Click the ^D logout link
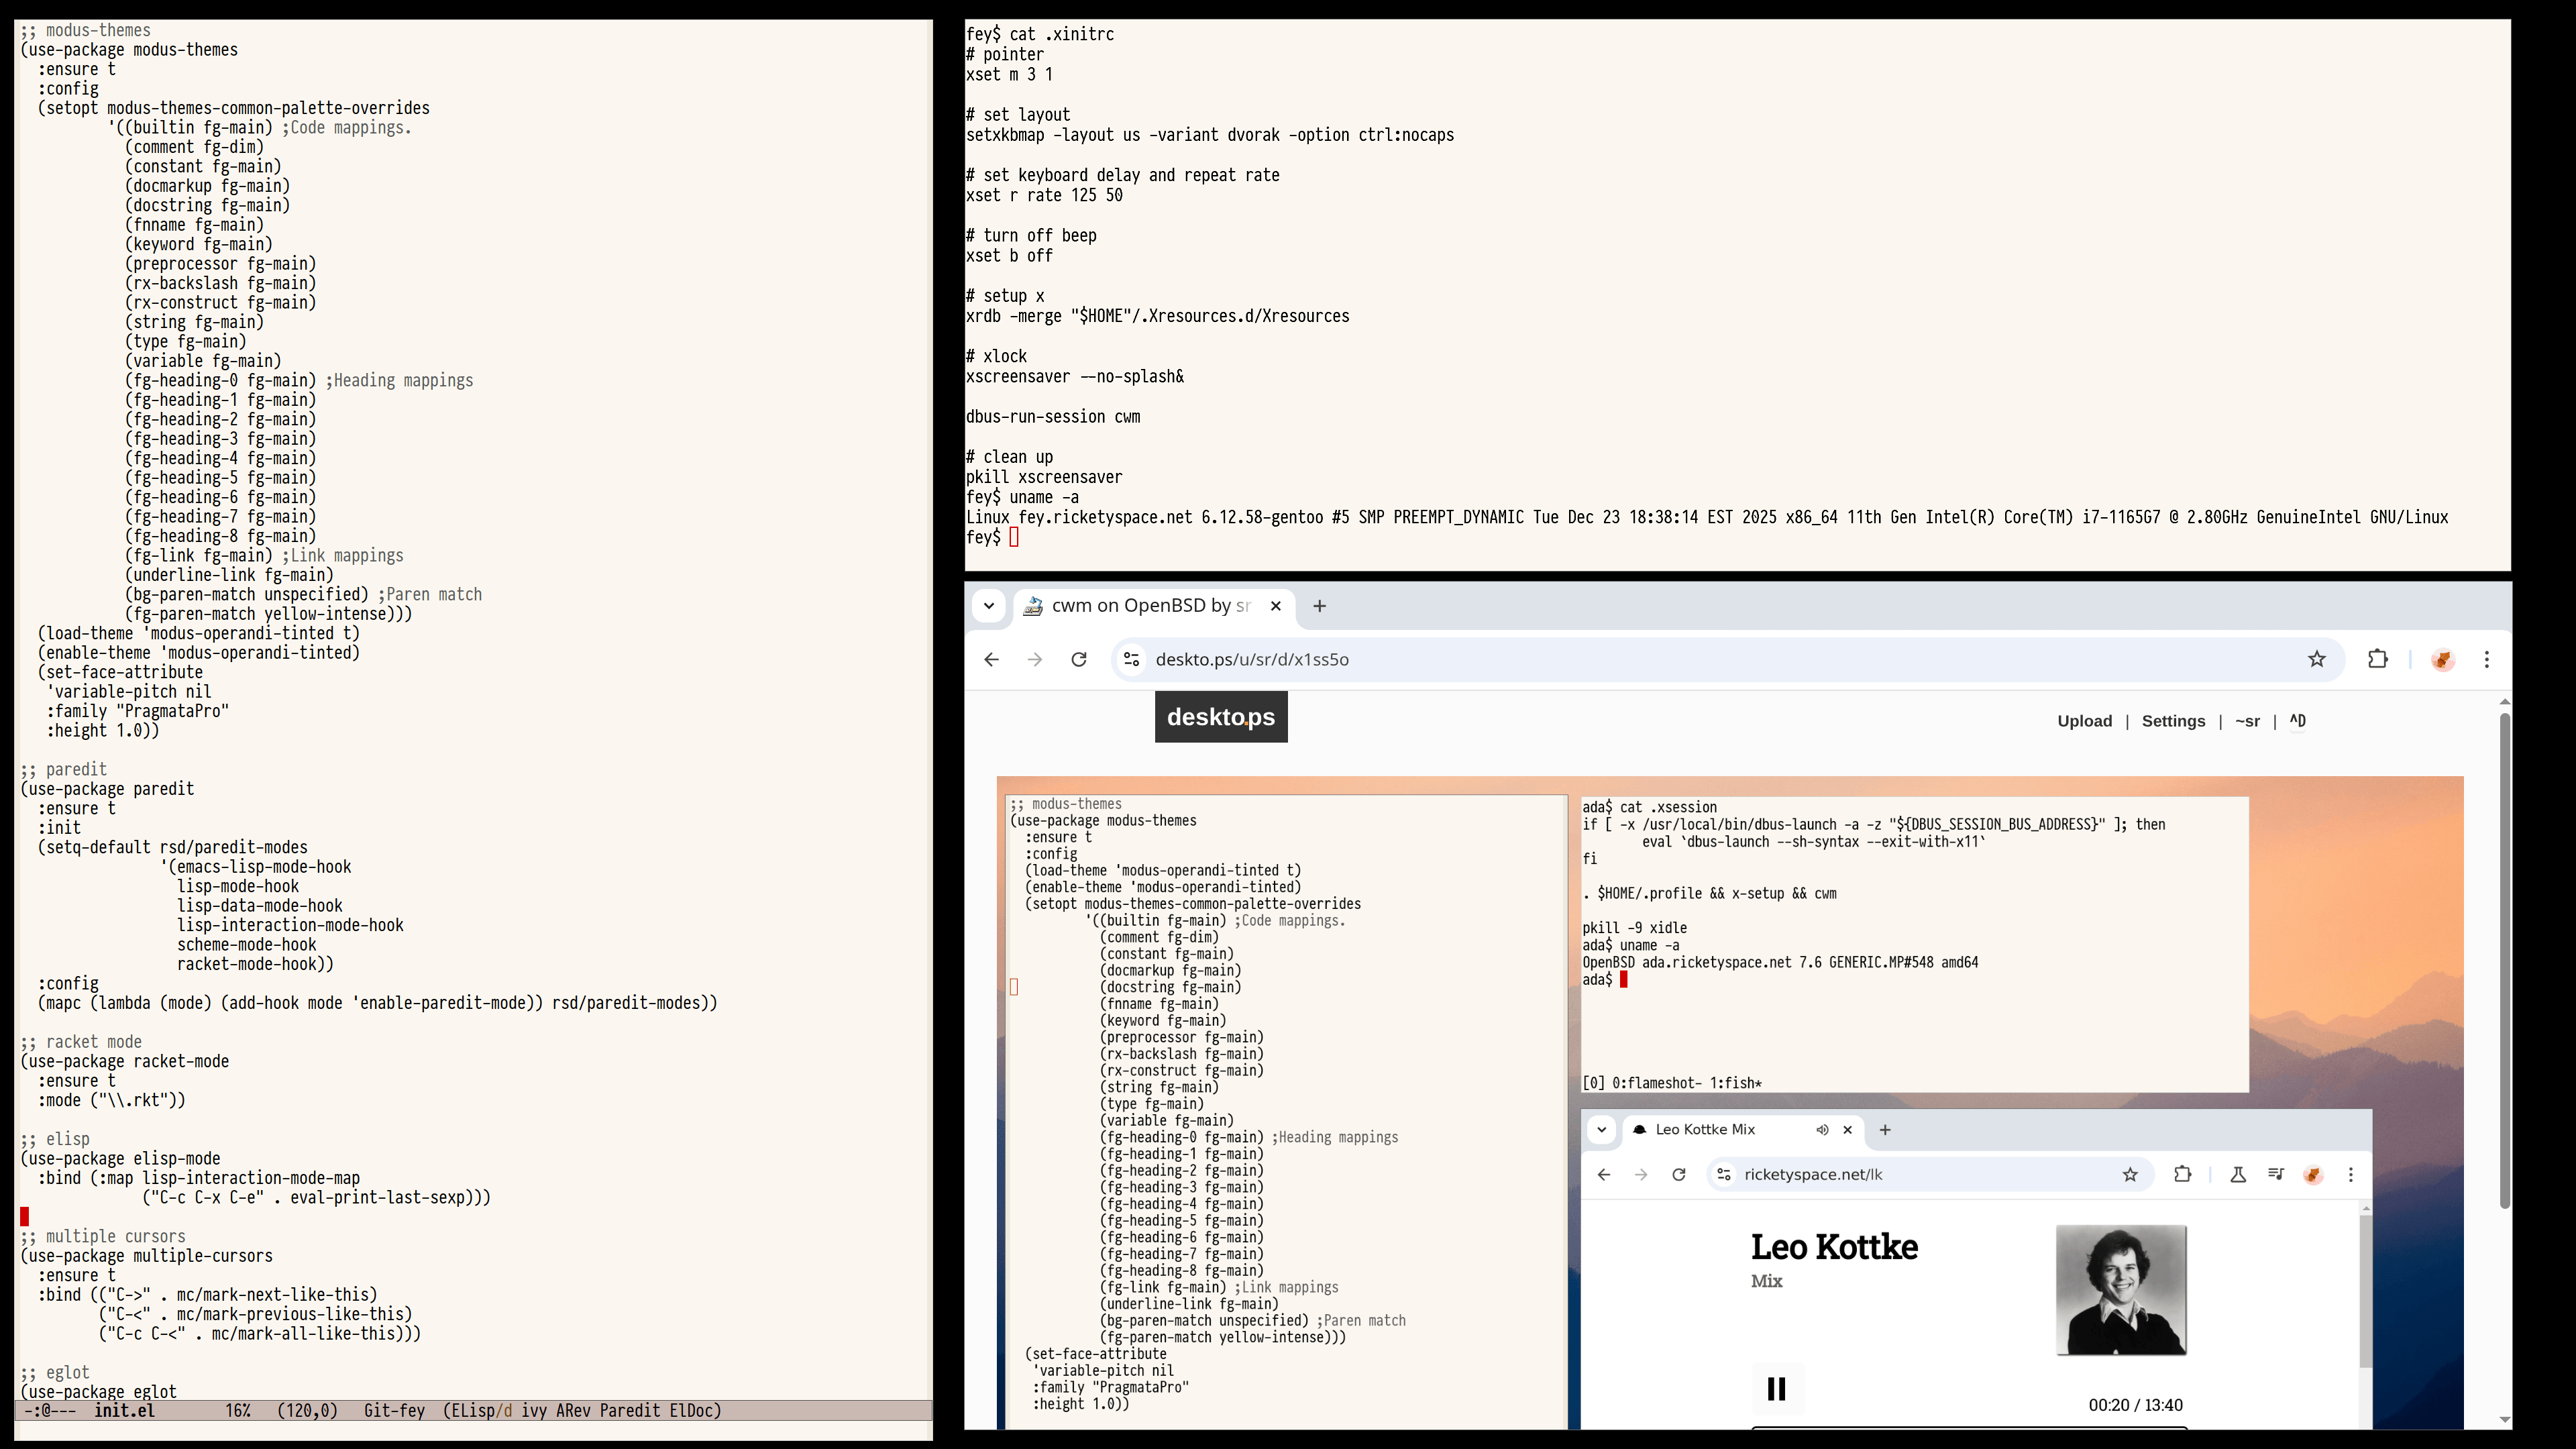The height and width of the screenshot is (1449, 2576). tap(2297, 721)
